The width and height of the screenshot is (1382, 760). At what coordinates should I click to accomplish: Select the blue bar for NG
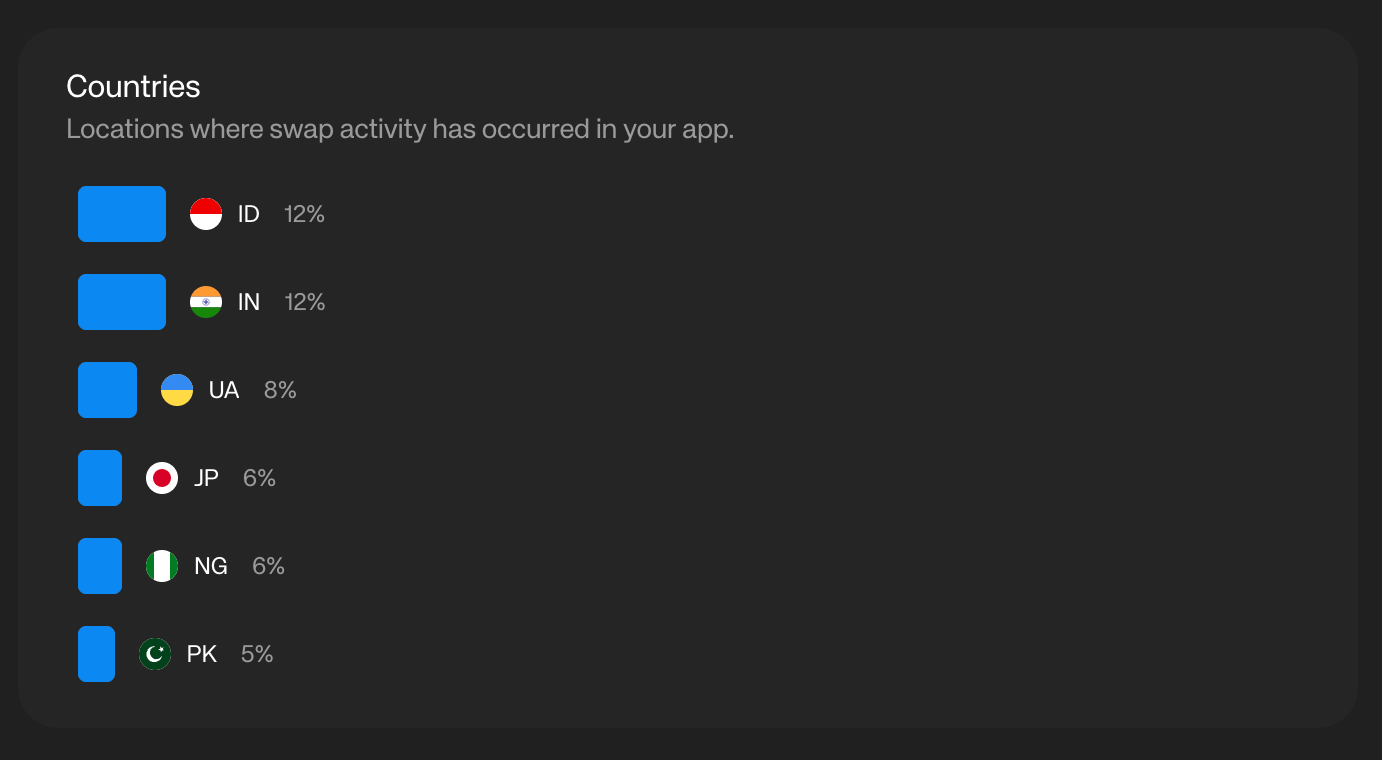coord(100,566)
